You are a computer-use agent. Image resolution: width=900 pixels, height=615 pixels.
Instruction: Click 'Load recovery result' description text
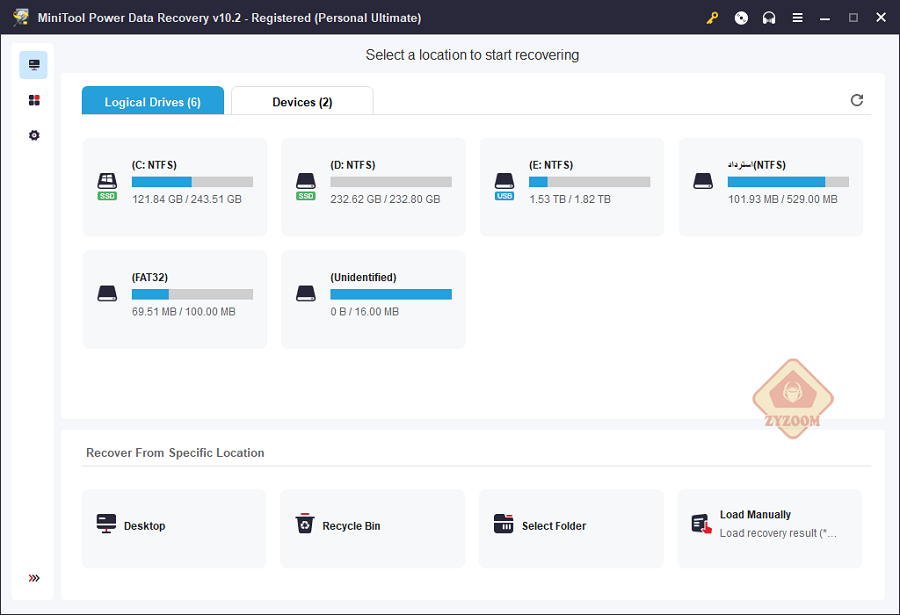click(x=778, y=533)
